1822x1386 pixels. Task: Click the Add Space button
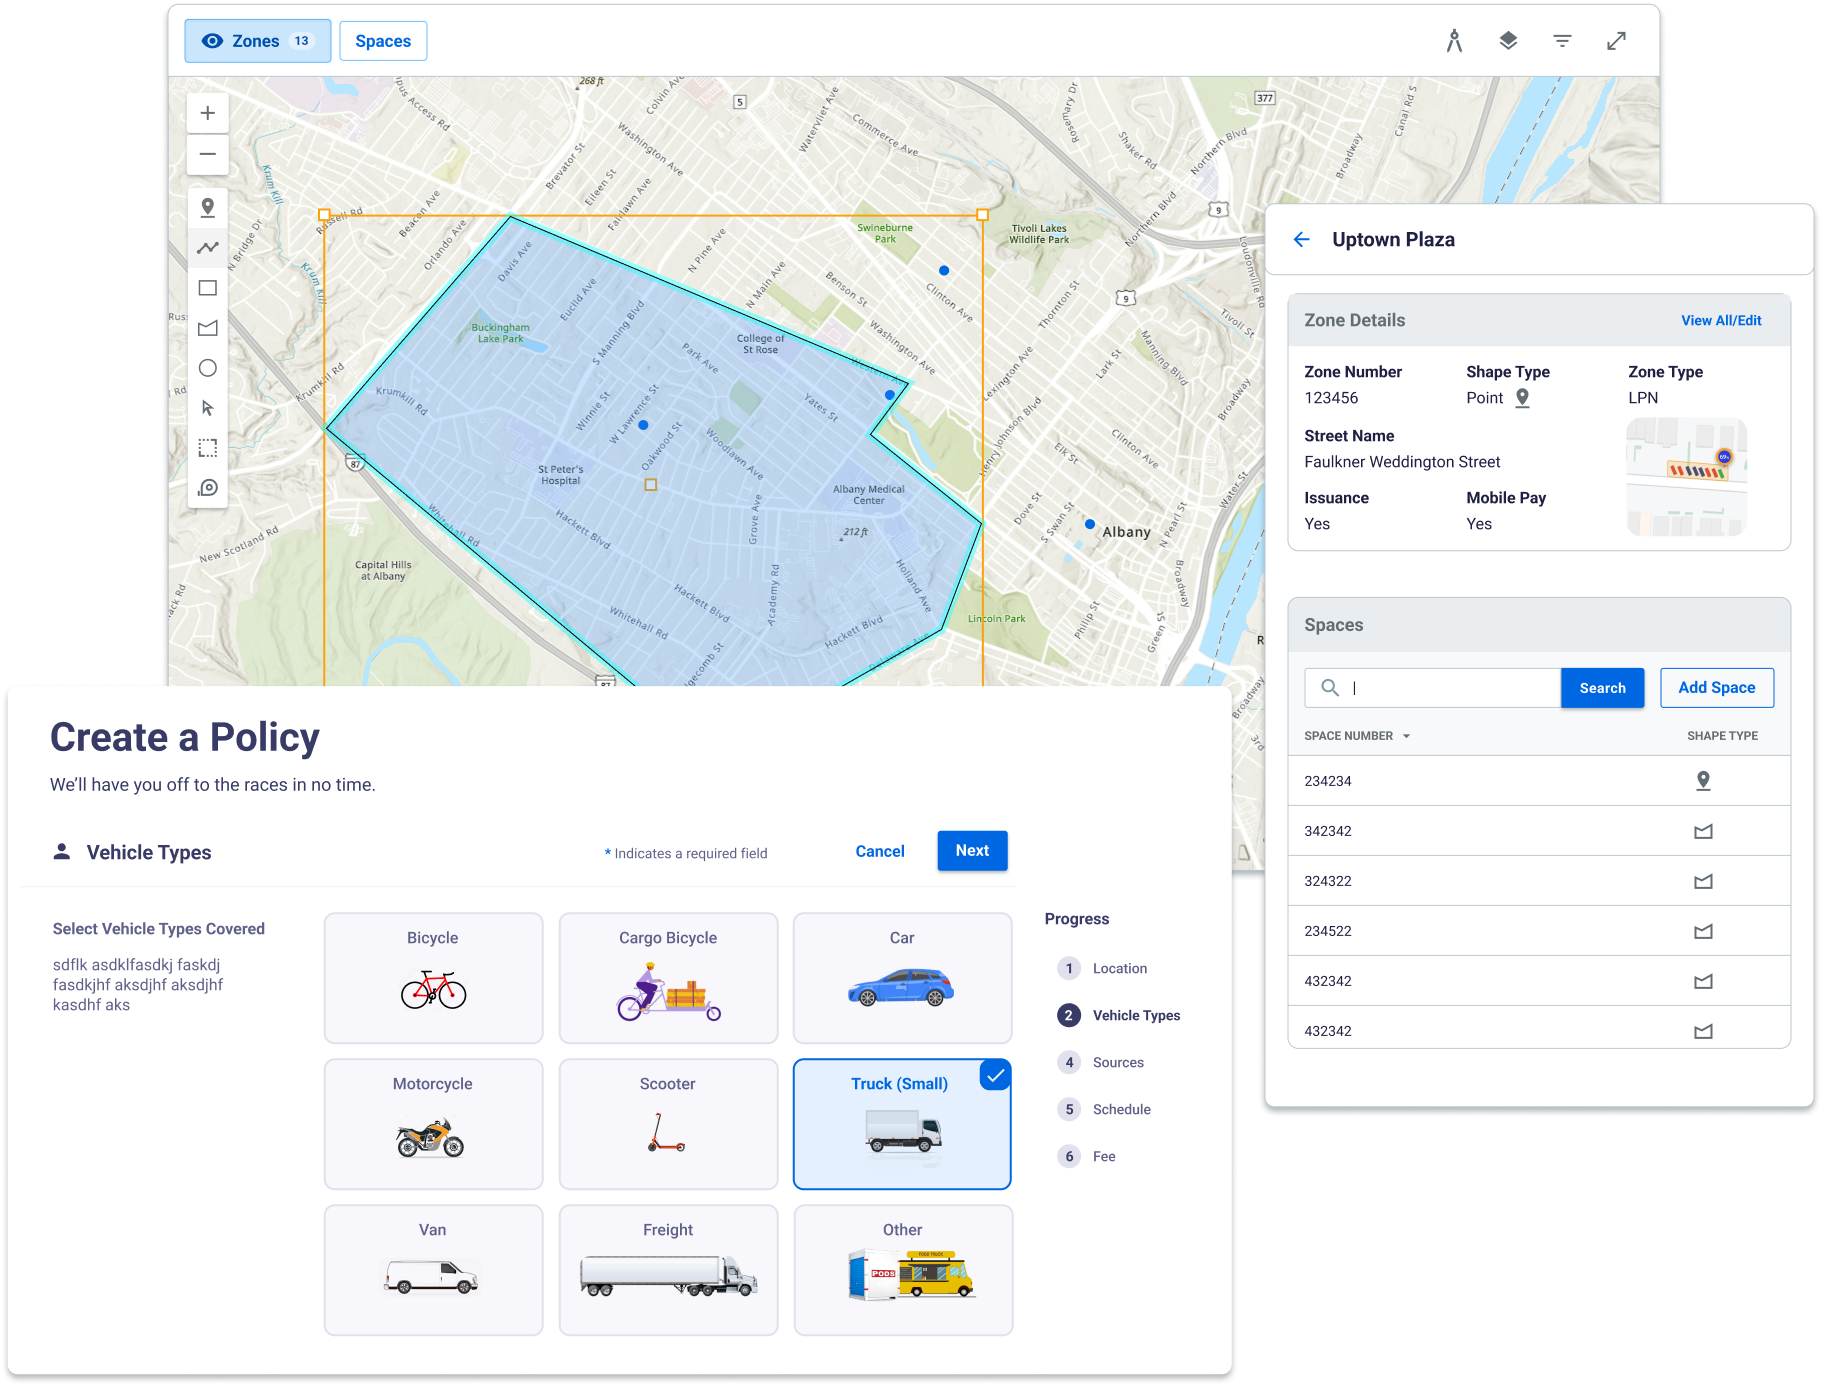pyautogui.click(x=1716, y=688)
